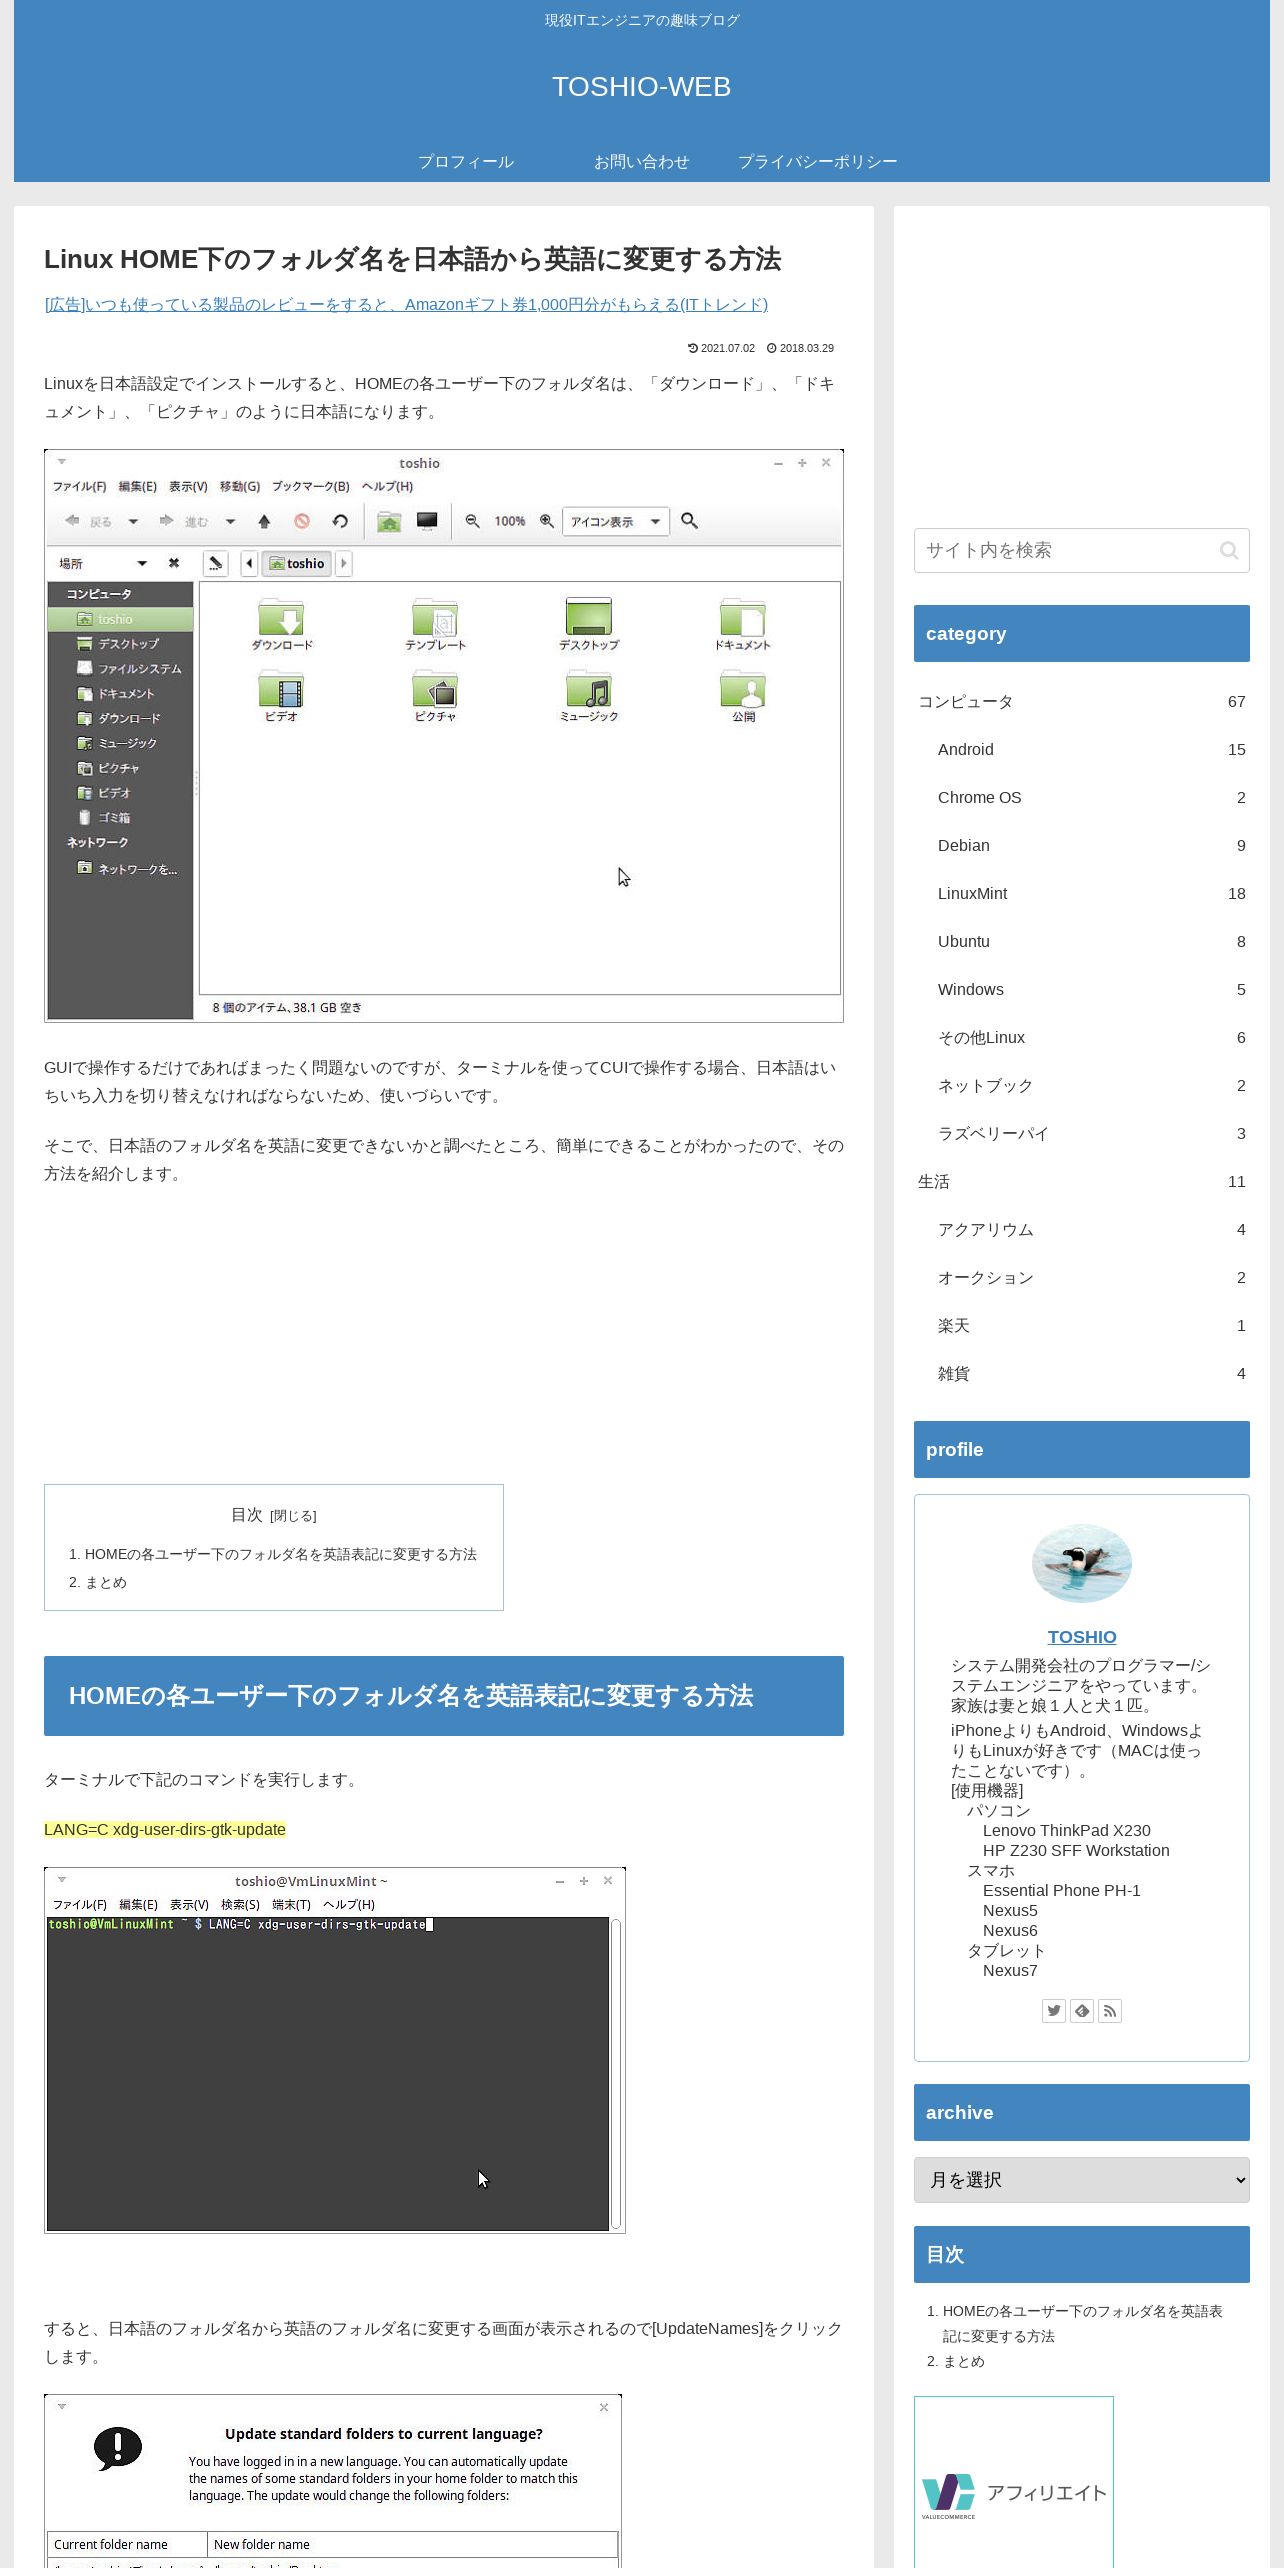
Task: Click the ドキュメント folder icon in the icon view
Action: click(x=743, y=618)
